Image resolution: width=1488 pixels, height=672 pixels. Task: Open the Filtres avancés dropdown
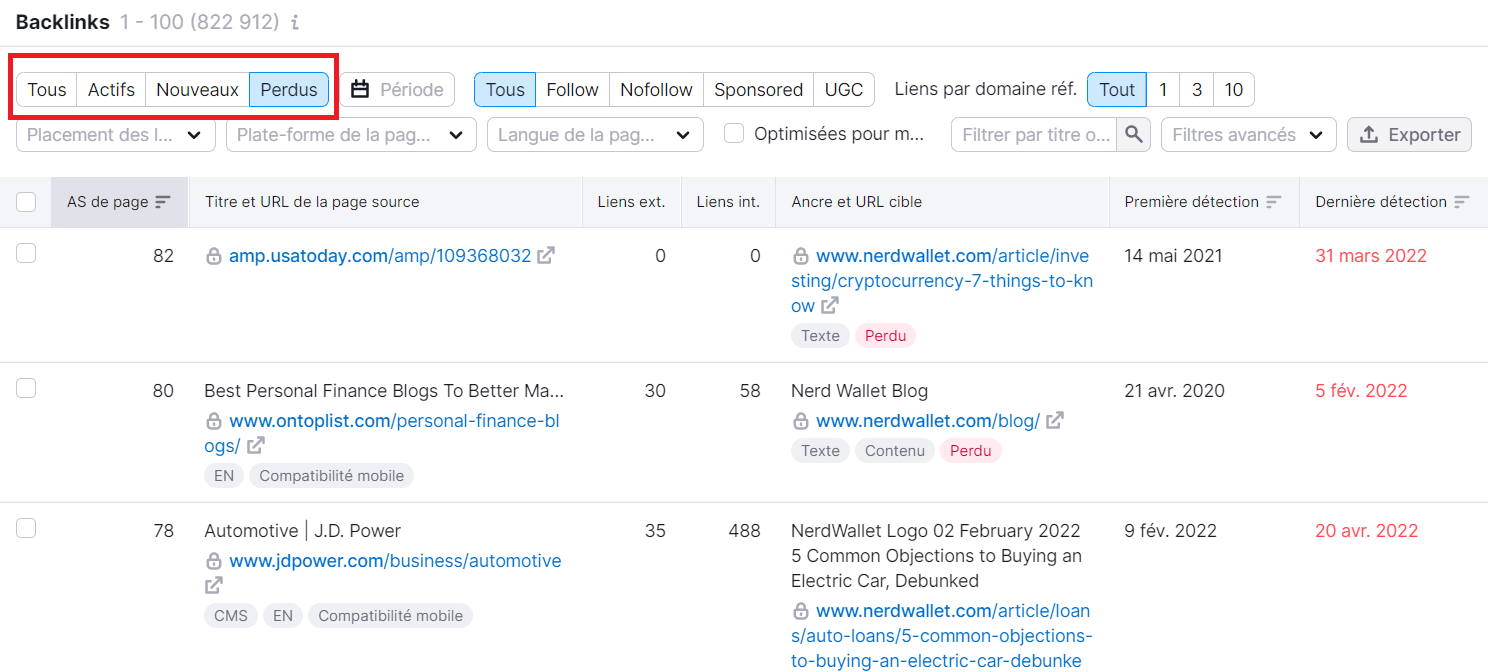coord(1248,133)
